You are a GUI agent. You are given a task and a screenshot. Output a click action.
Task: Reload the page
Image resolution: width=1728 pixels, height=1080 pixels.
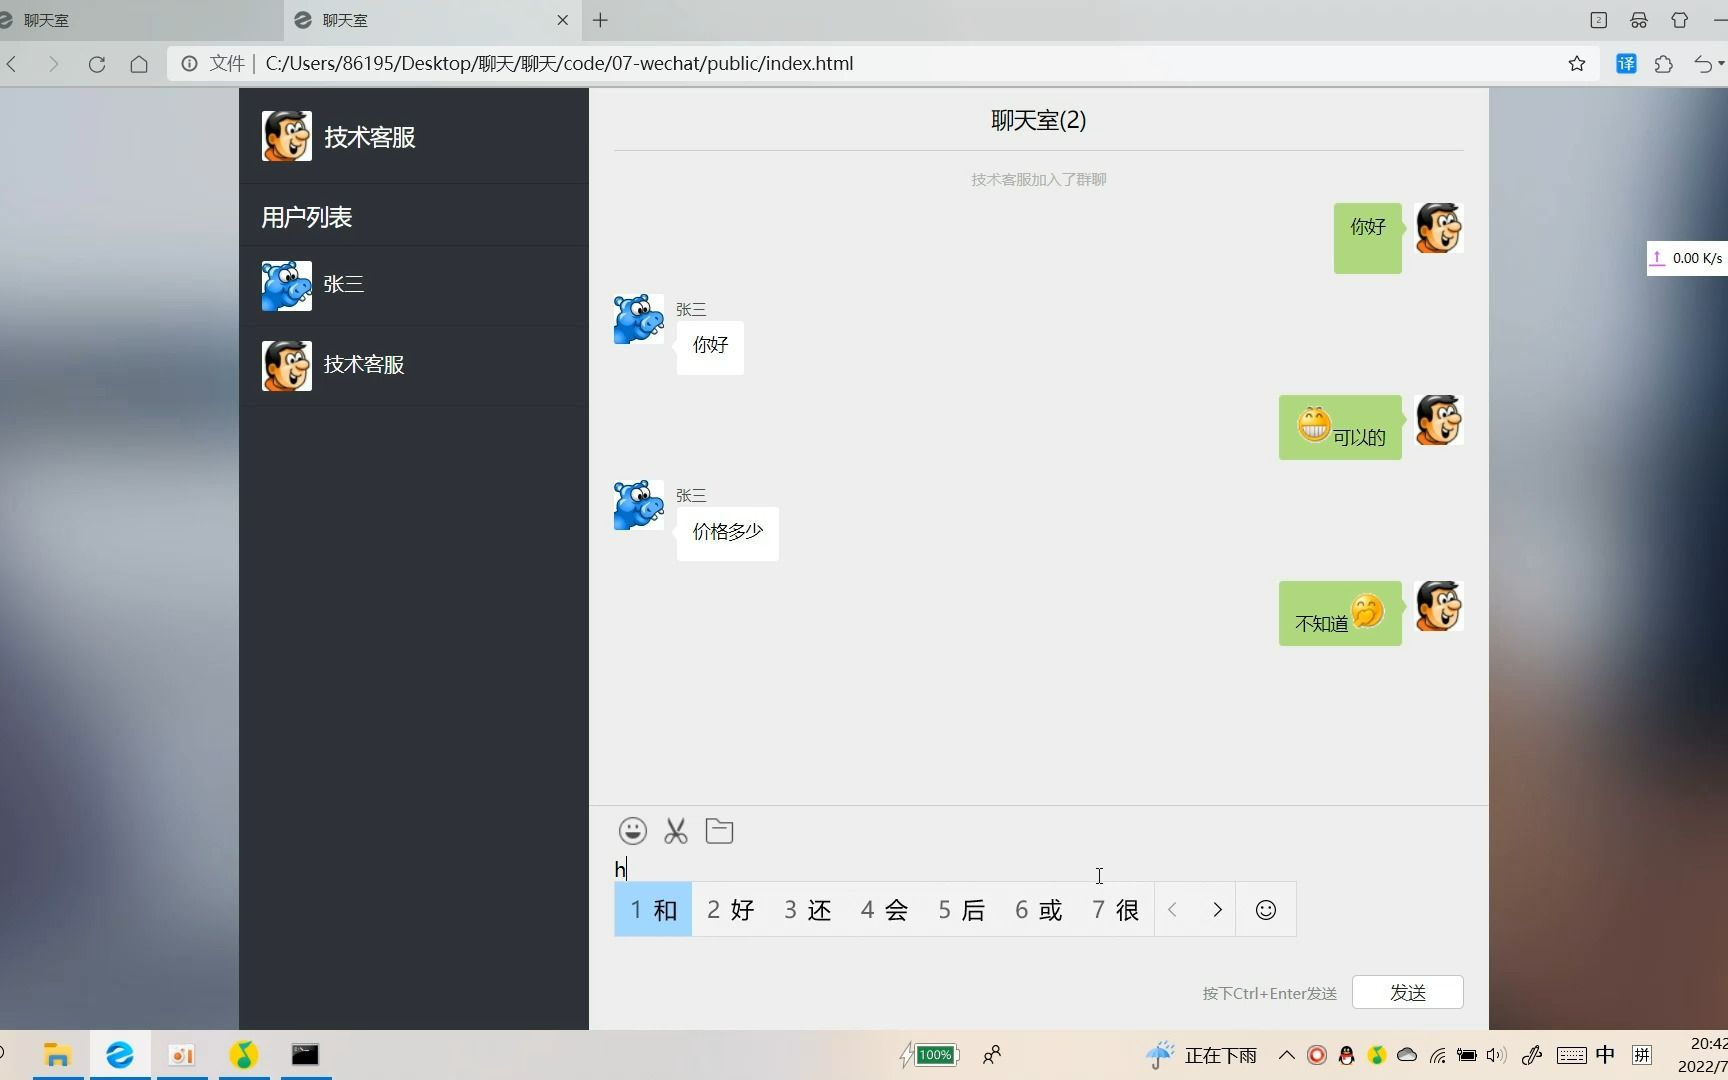(97, 64)
